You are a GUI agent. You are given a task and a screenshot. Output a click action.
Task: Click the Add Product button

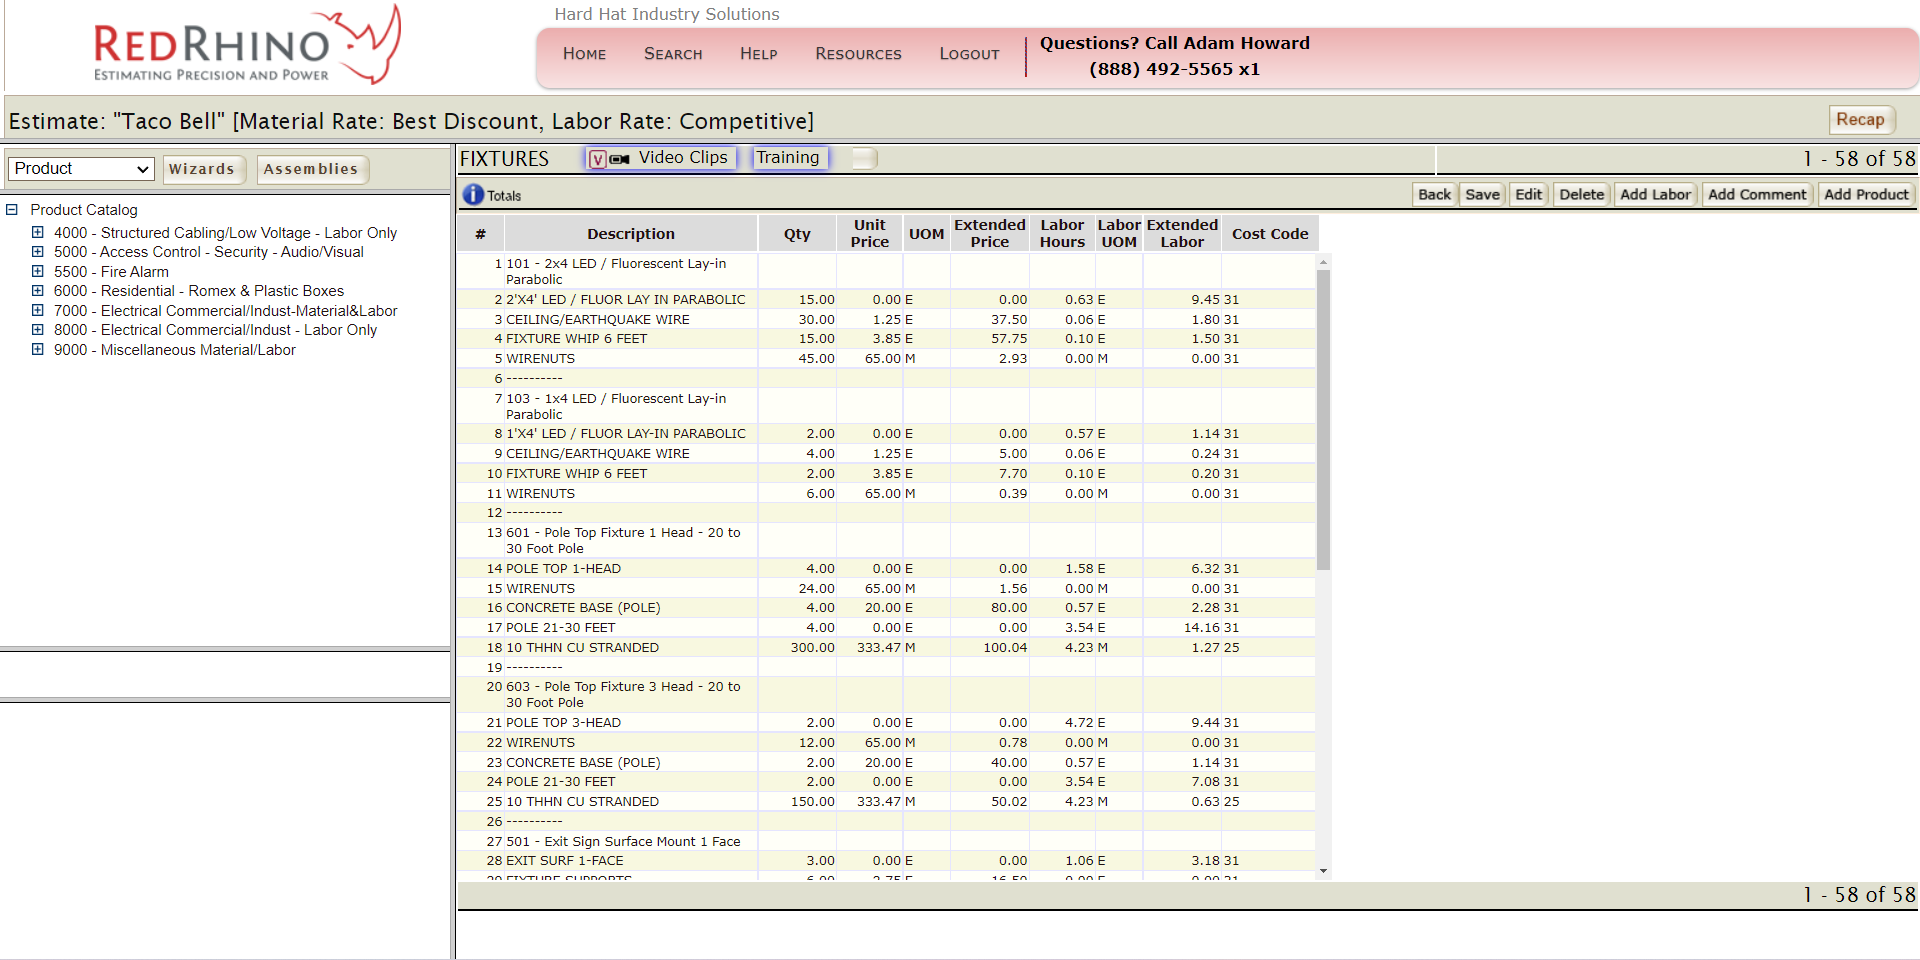(1866, 194)
